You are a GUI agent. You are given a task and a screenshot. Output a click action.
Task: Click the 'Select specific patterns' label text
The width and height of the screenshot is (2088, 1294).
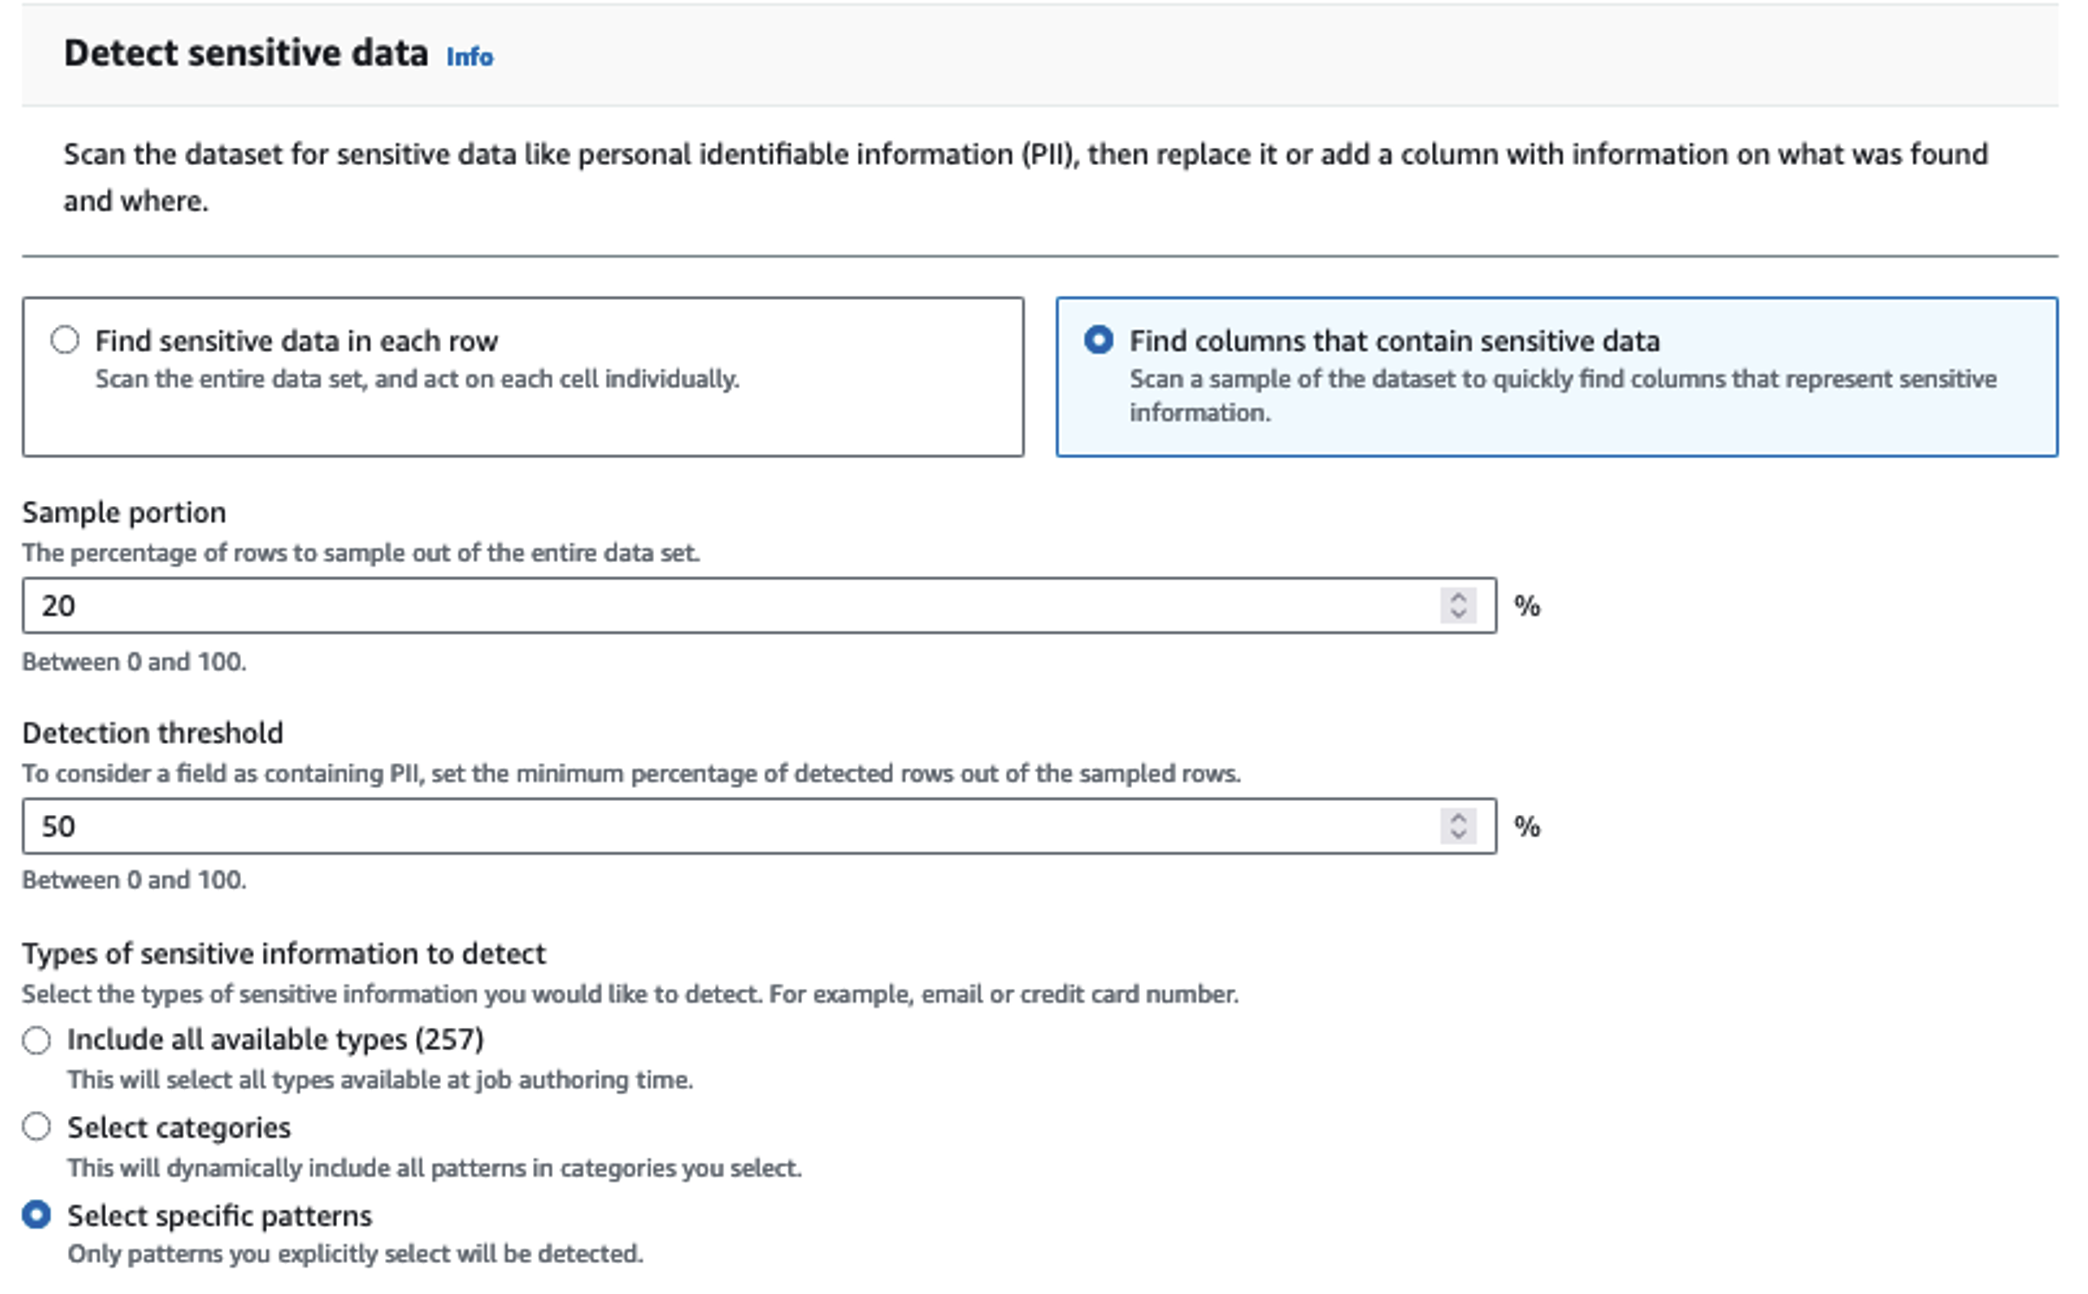click(218, 1216)
